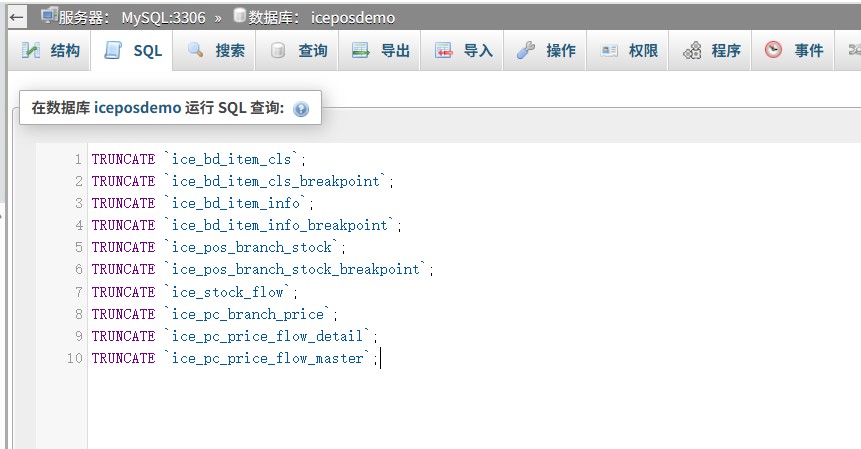Open the Privileges (权限) tab
Viewport: 861px width, 449px height.
628,50
